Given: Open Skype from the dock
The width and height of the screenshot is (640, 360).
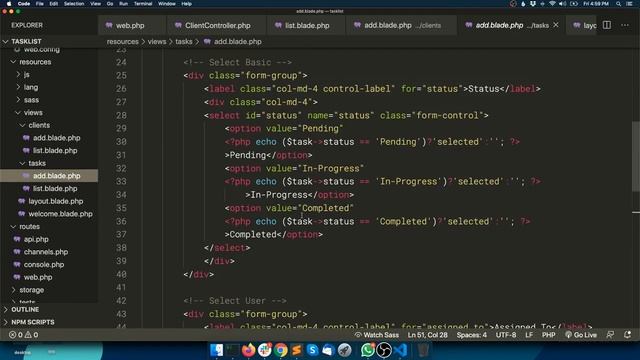Looking at the screenshot, I should pos(313,350).
